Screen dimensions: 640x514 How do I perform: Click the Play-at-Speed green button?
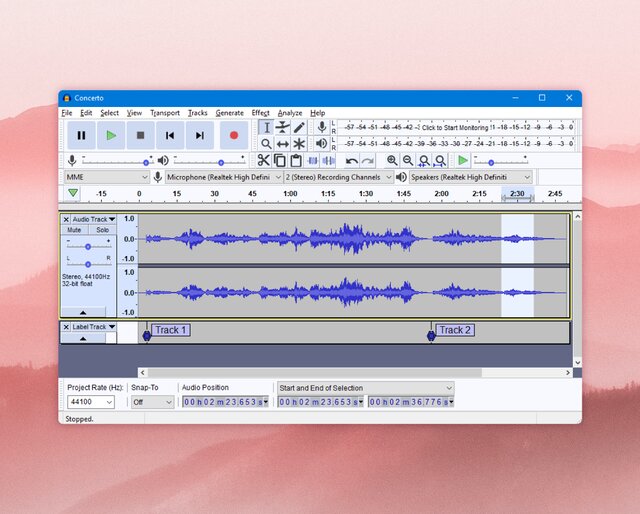pyautogui.click(x=463, y=160)
